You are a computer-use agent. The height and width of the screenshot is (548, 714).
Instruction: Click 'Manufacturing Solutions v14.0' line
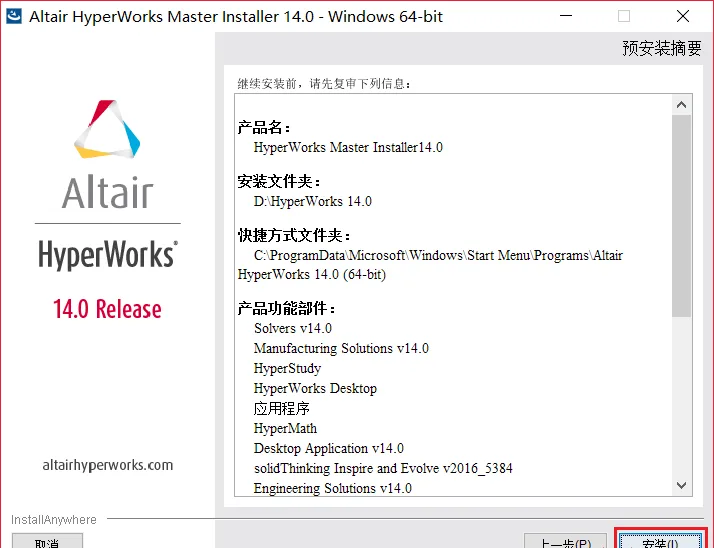coord(342,348)
